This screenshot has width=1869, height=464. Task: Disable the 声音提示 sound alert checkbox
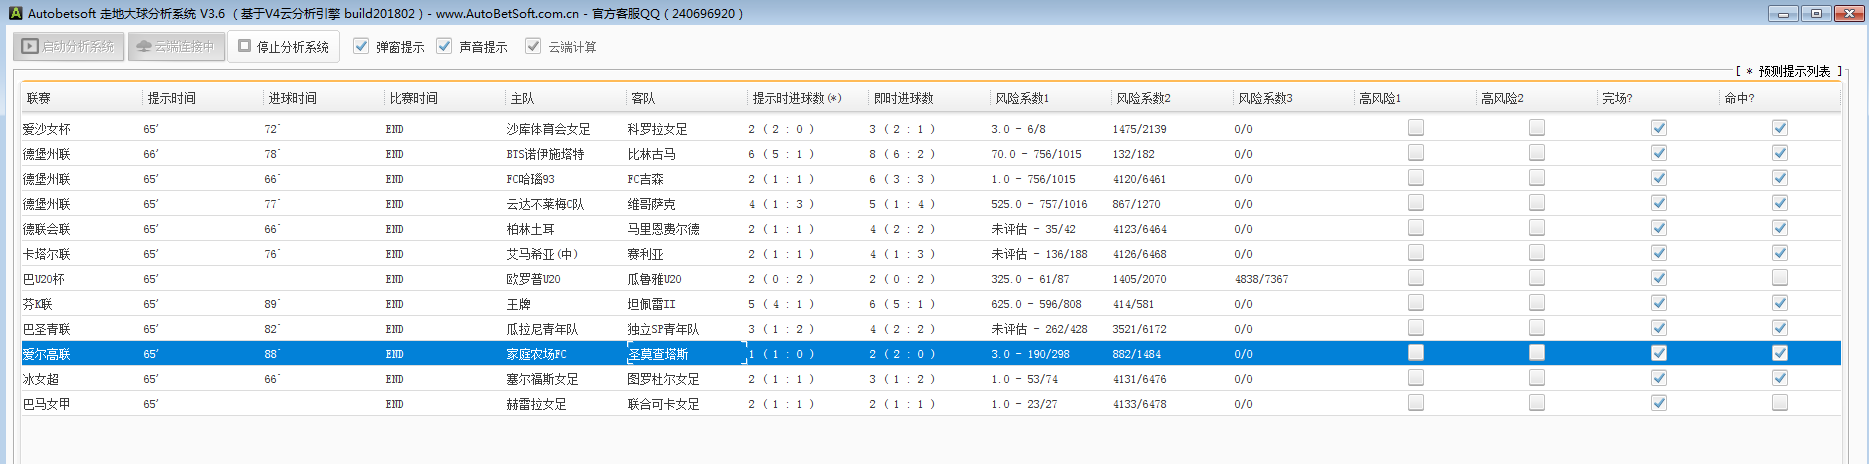444,46
